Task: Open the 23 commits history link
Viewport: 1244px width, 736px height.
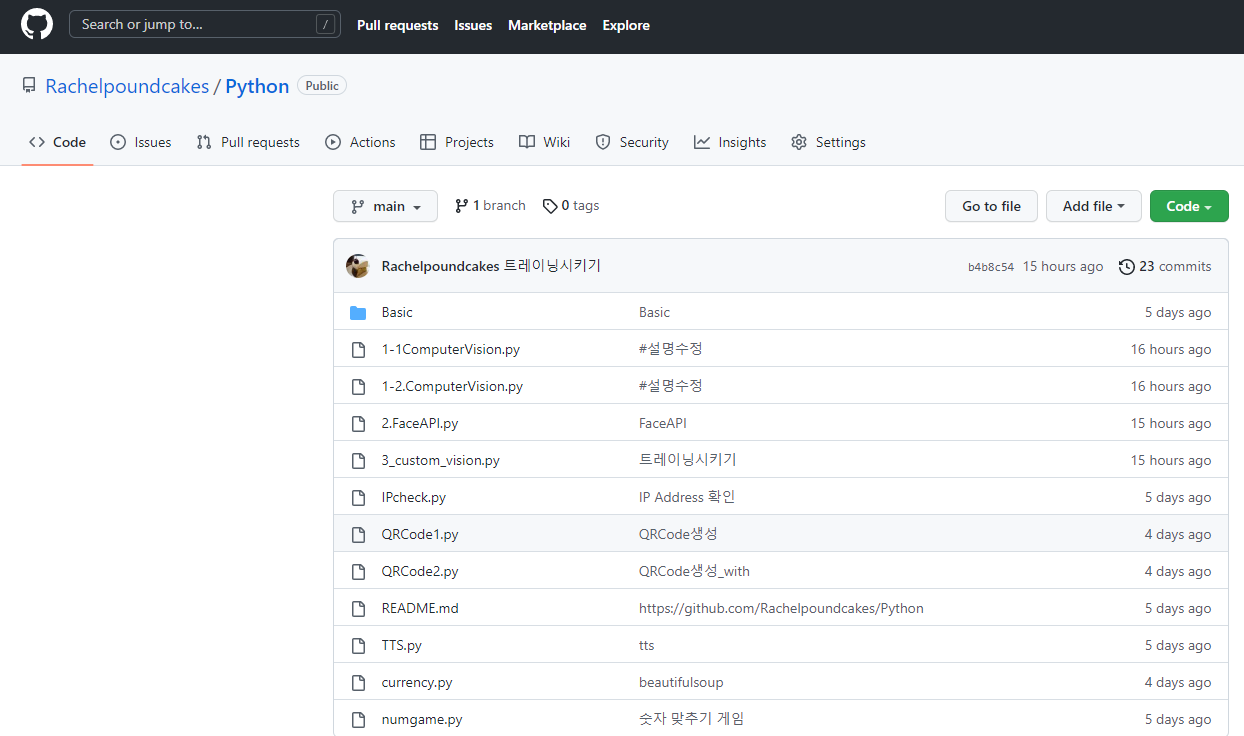Action: pyautogui.click(x=1165, y=267)
